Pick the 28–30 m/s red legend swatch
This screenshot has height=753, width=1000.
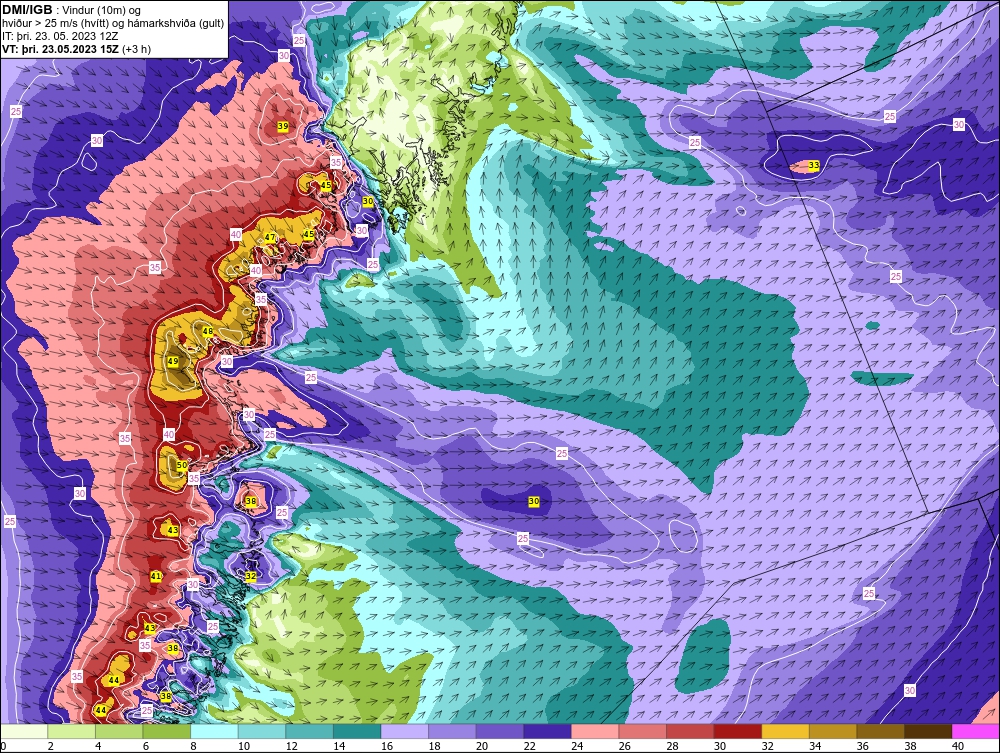tap(690, 731)
